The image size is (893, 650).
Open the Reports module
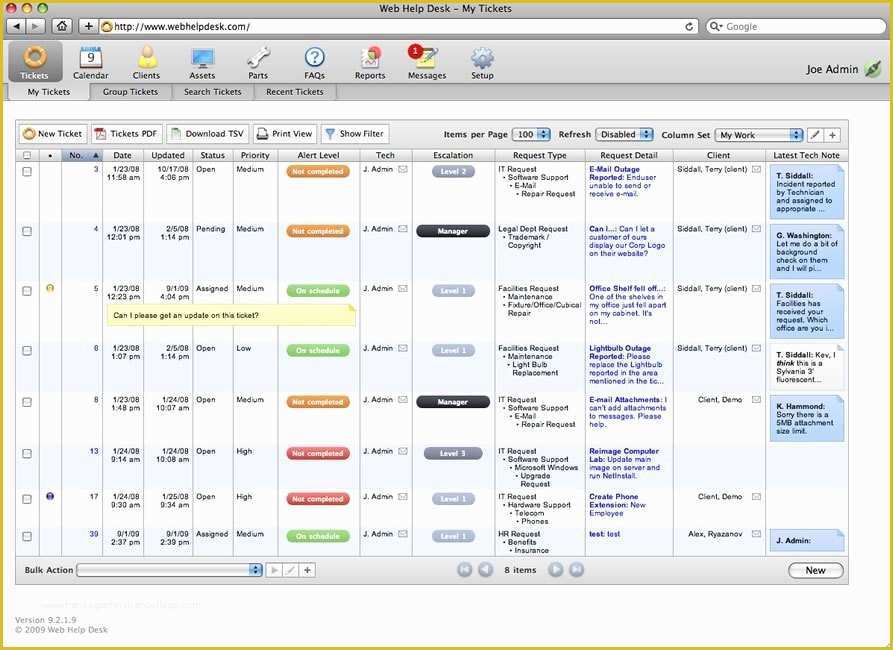[370, 63]
